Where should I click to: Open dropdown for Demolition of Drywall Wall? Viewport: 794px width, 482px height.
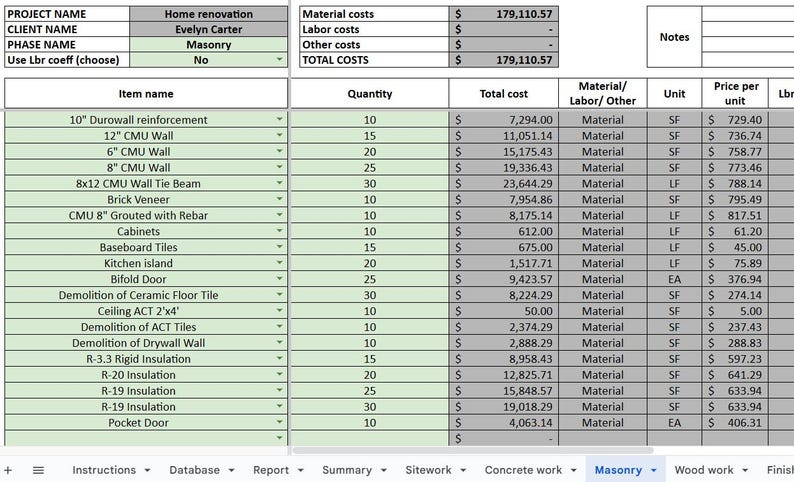point(279,342)
